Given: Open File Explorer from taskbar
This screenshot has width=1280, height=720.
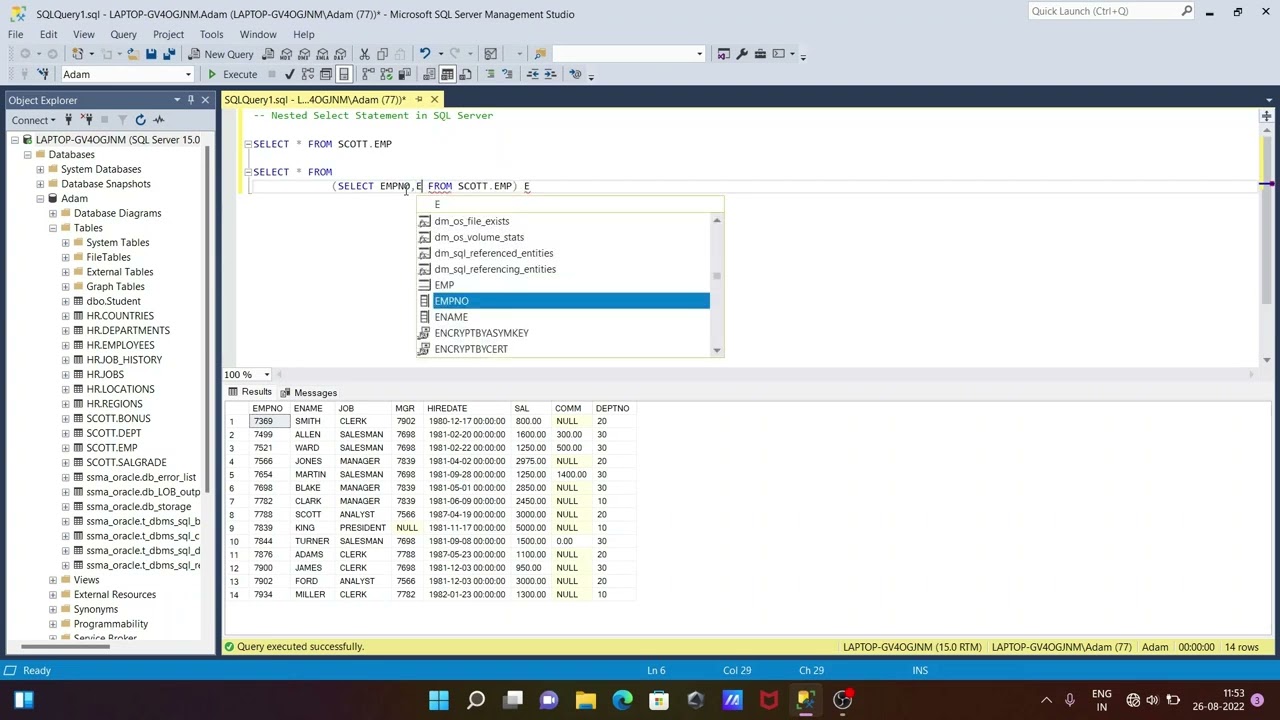Looking at the screenshot, I should pyautogui.click(x=586, y=700).
